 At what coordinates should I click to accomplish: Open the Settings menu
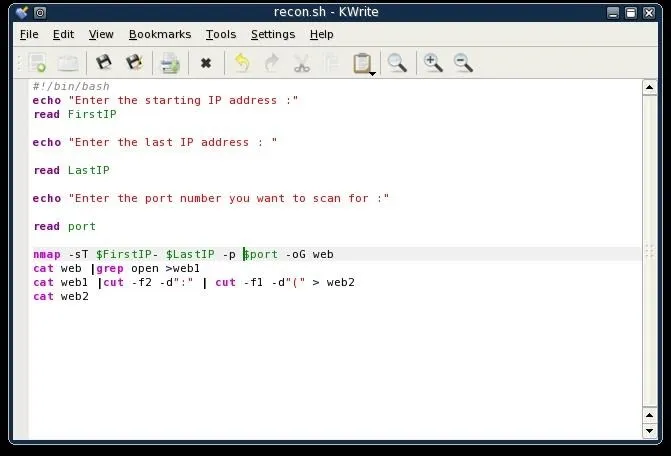click(273, 34)
